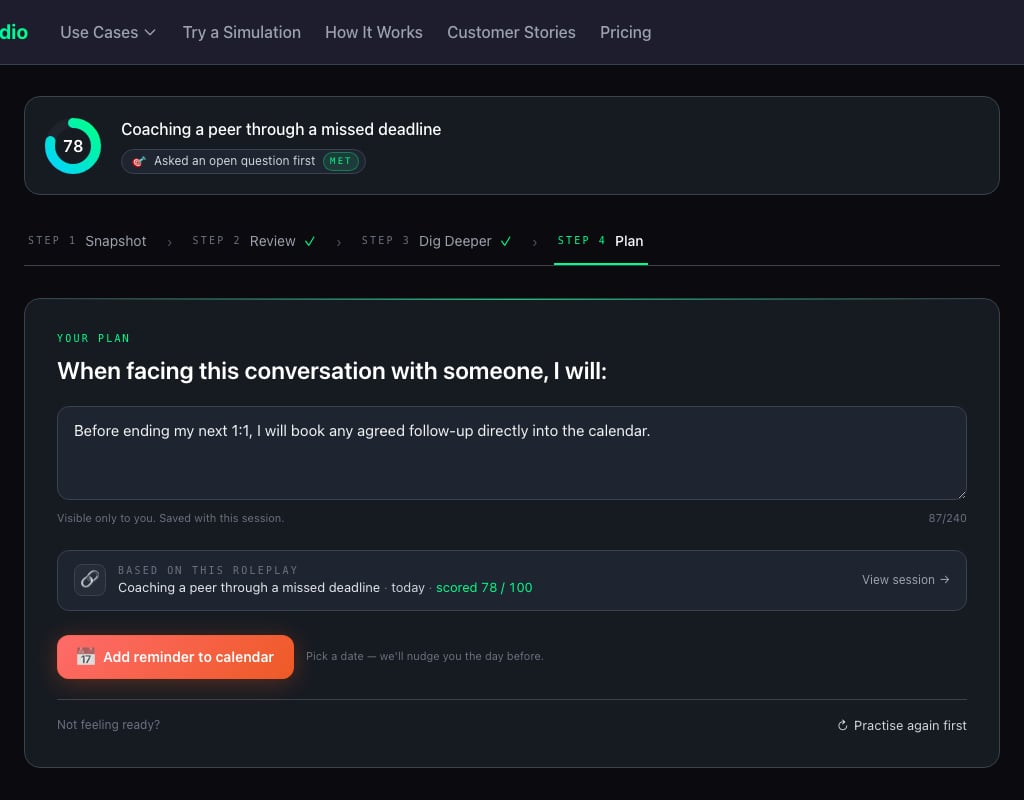Click the Visible only to you note
The height and width of the screenshot is (800, 1024).
170,518
